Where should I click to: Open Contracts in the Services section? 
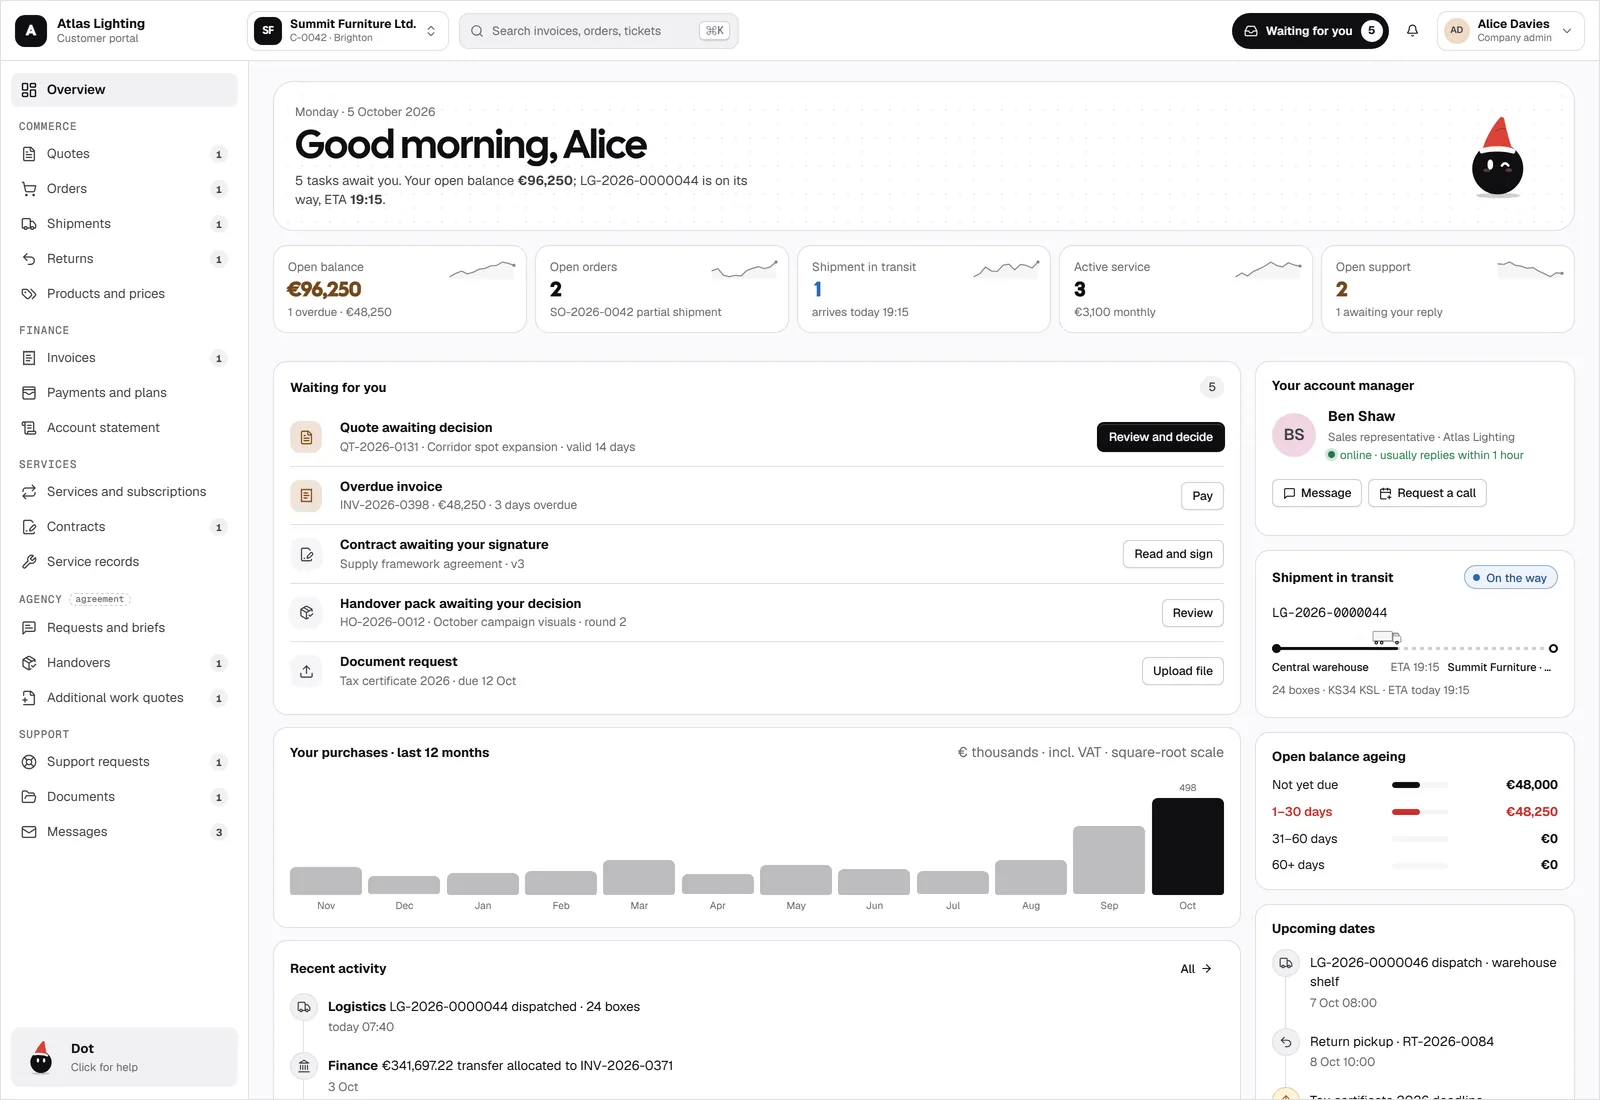(125, 527)
